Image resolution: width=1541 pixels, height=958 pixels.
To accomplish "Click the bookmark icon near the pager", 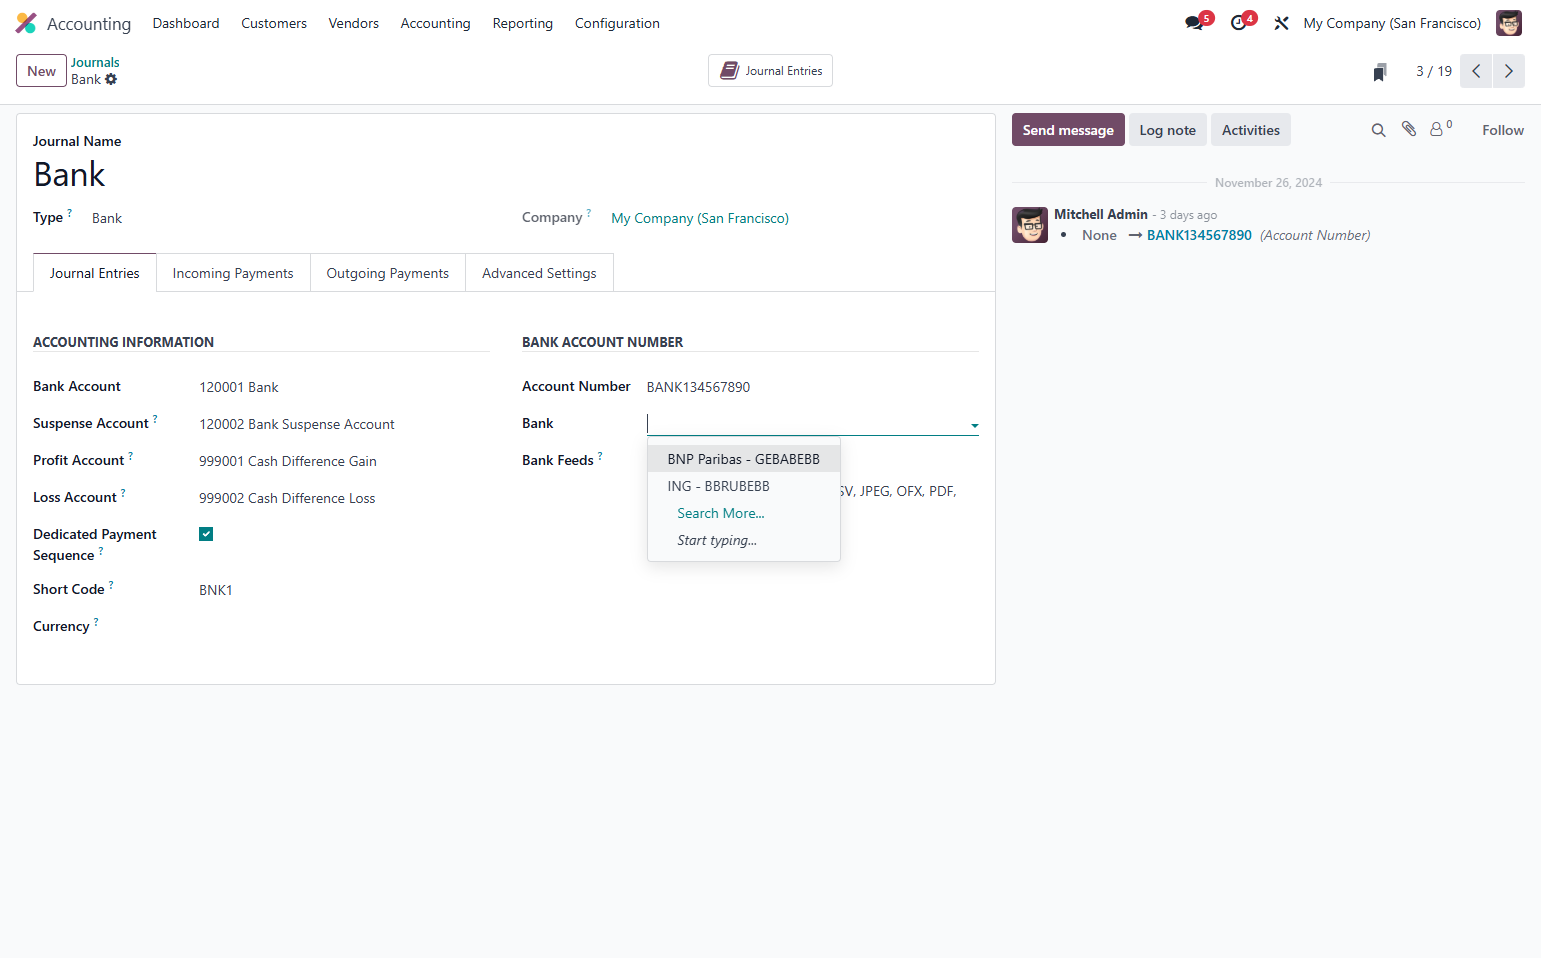I will click(1380, 71).
